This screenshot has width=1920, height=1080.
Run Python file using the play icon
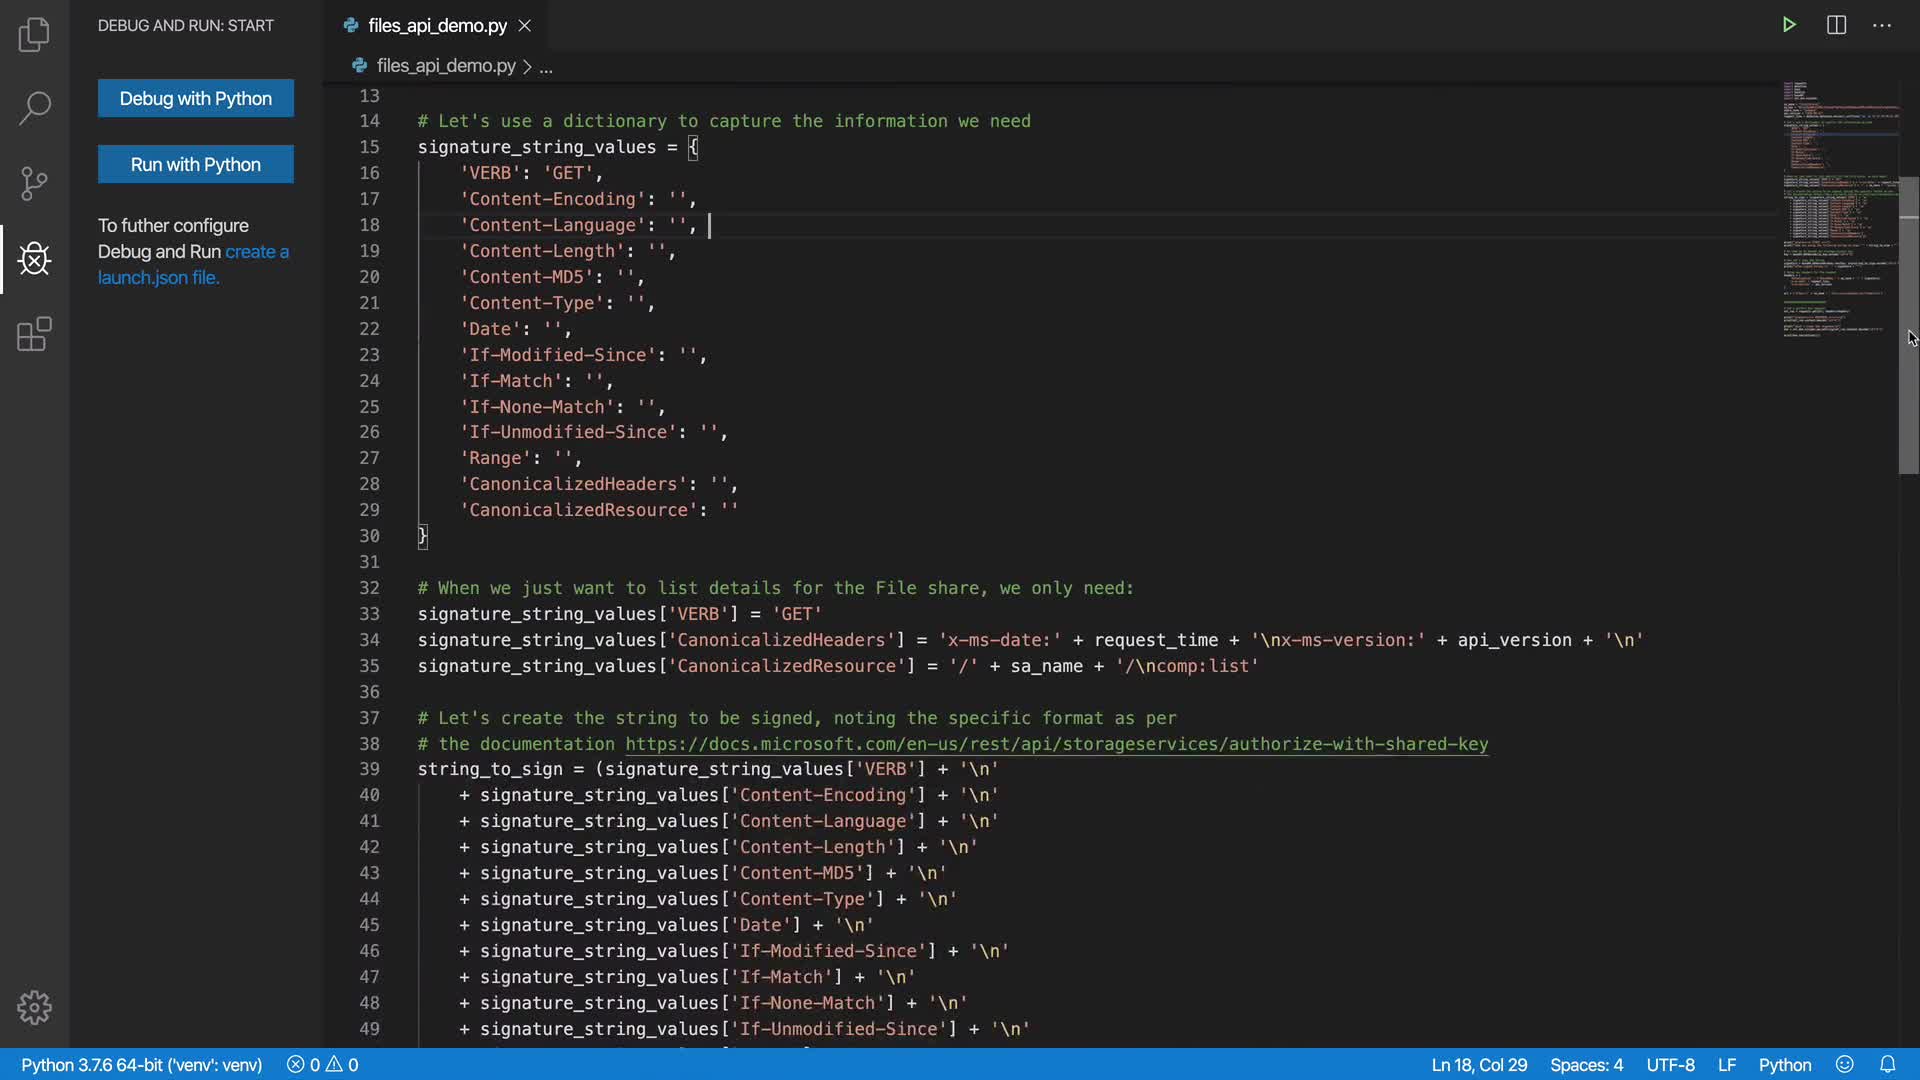coord(1789,25)
